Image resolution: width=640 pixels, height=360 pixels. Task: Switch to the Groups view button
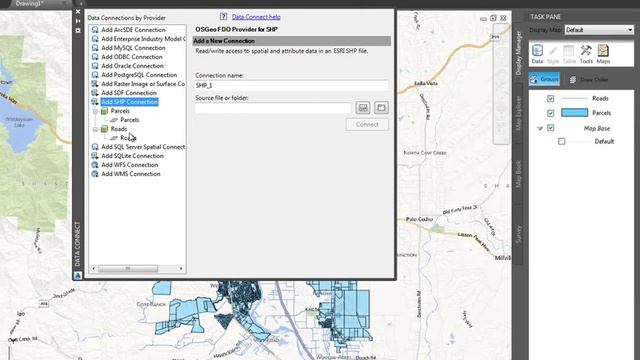click(544, 79)
